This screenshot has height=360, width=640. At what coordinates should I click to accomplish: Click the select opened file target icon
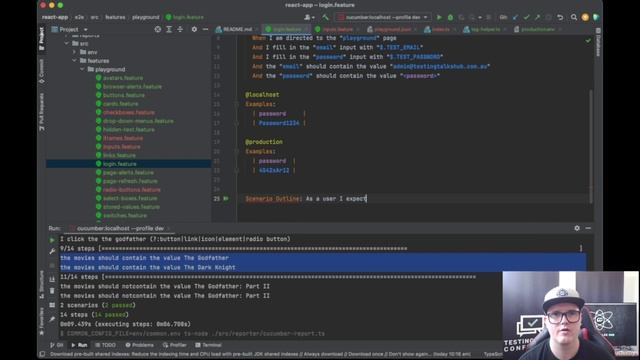click(x=158, y=29)
